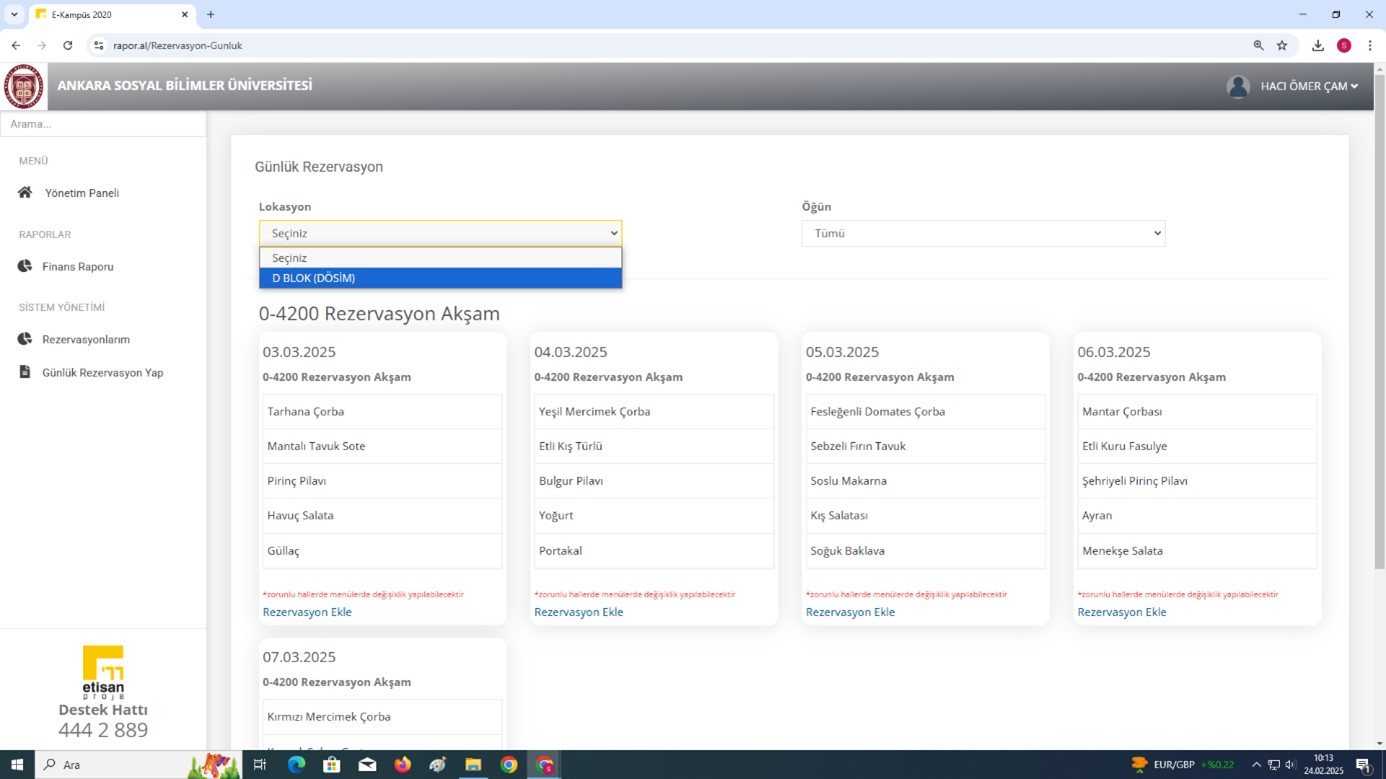Click the browser zoom magnifier icon

1258,45
